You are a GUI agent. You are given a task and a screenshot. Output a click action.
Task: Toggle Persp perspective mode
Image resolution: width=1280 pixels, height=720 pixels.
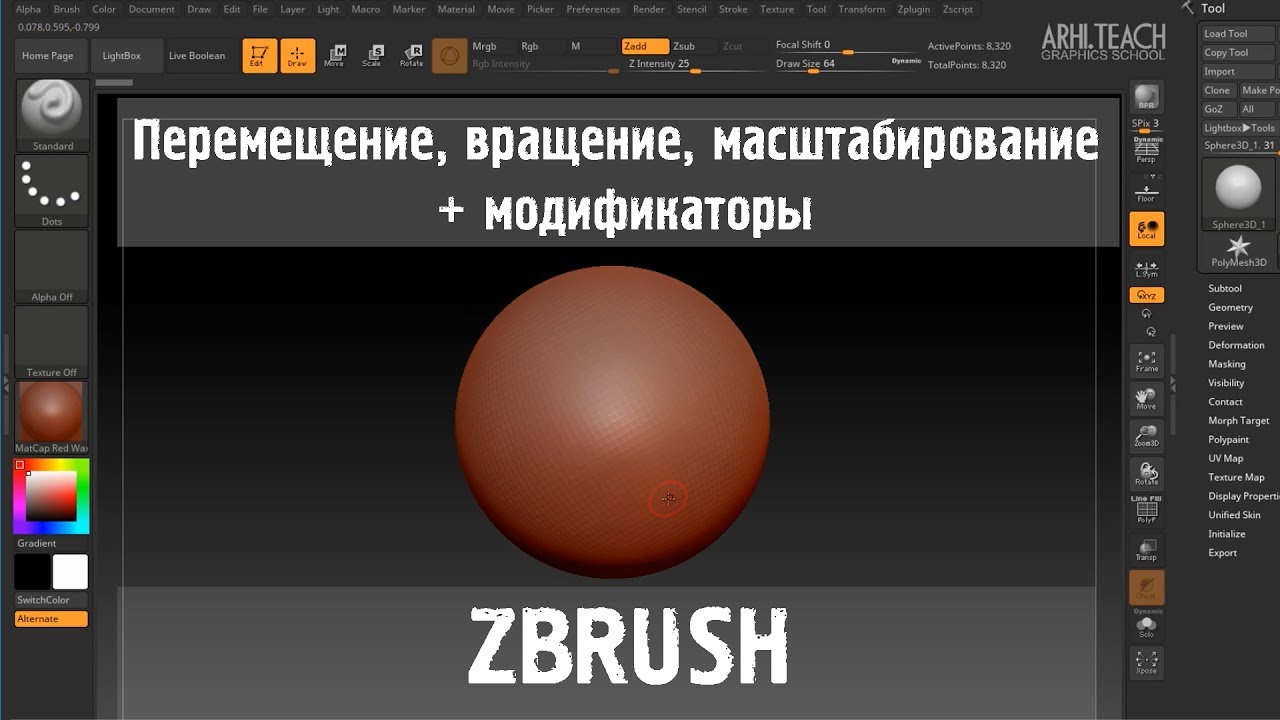click(1146, 152)
